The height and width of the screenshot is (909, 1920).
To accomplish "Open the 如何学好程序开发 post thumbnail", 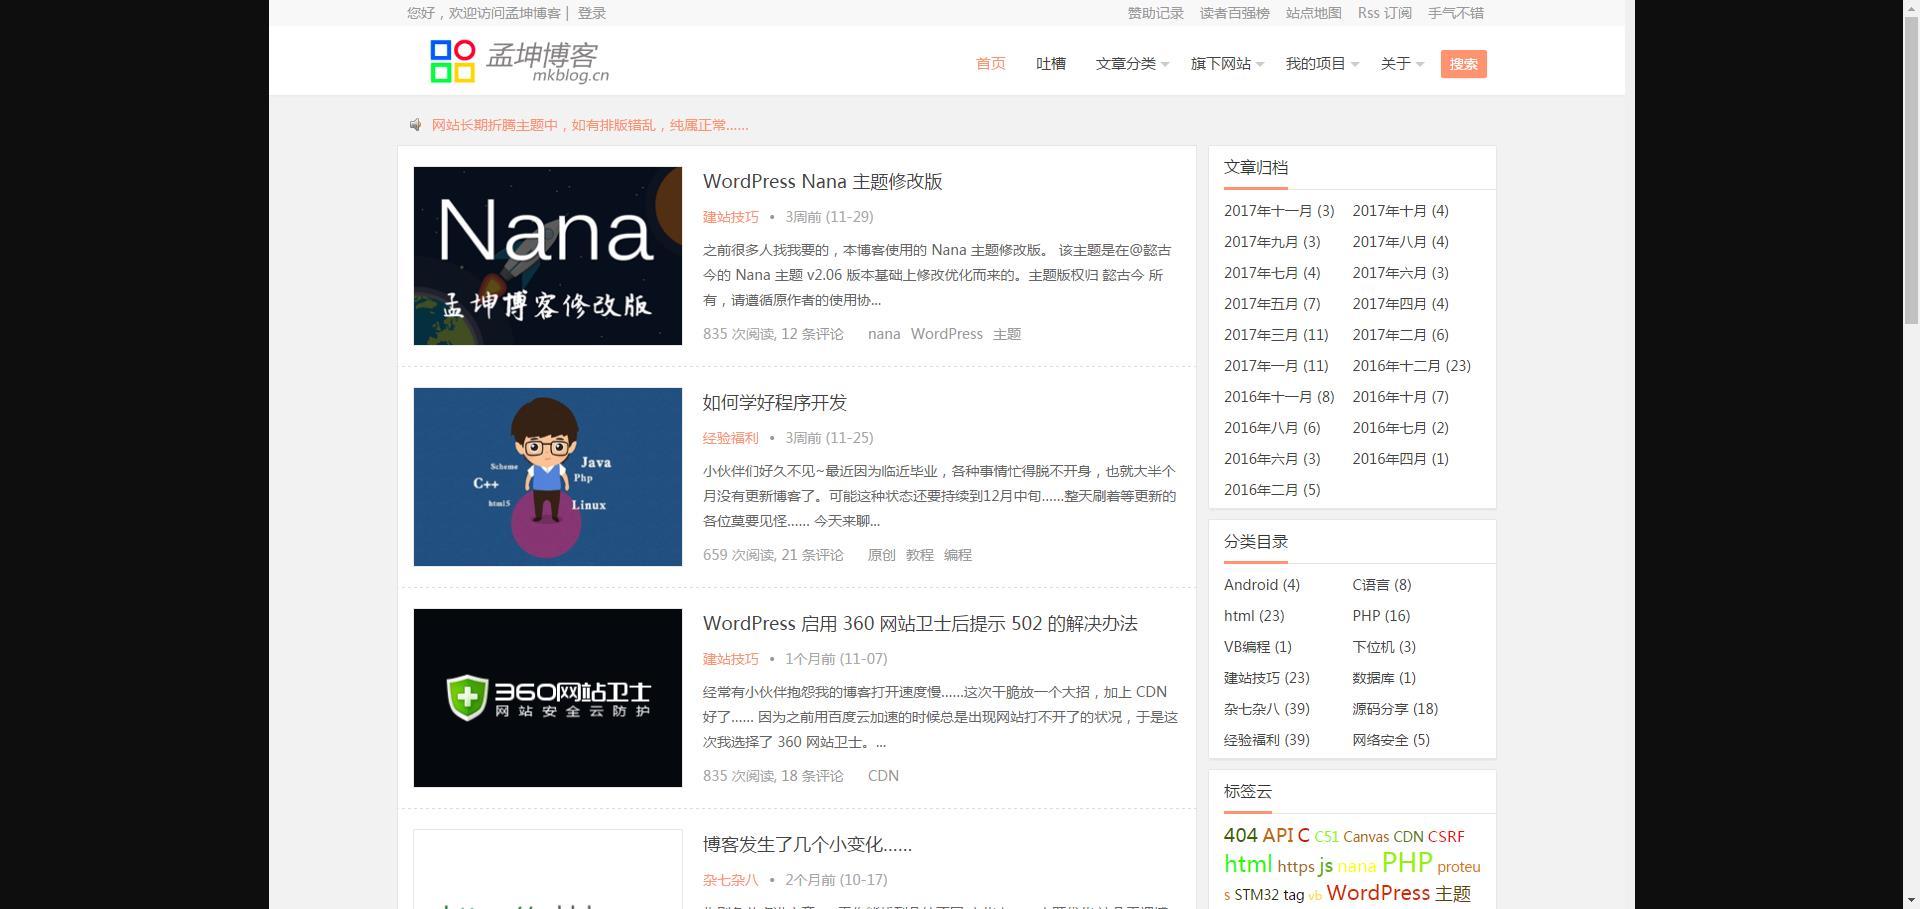I will coord(548,477).
